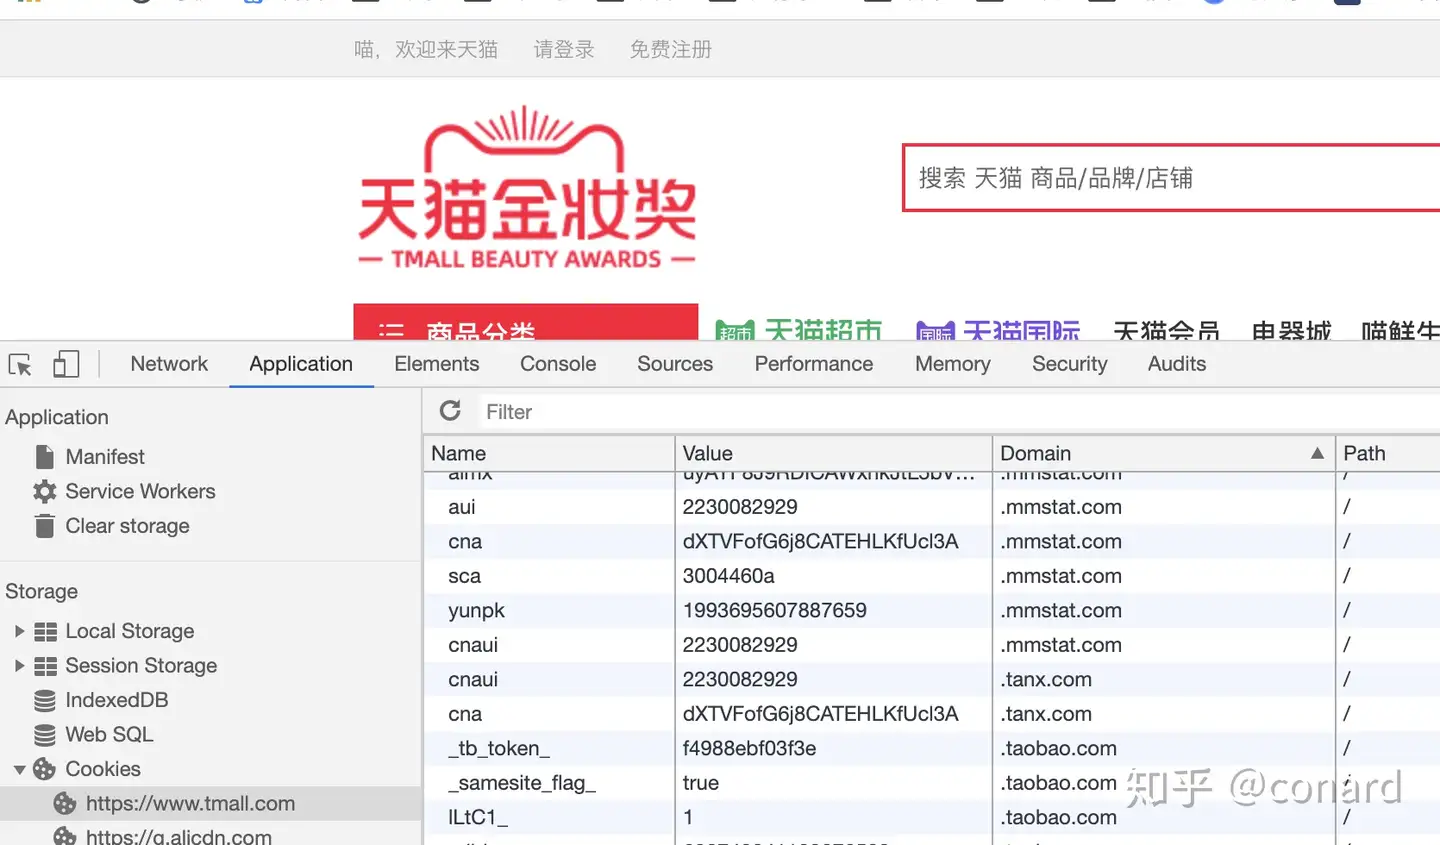
Task: Select the sca cookie row
Action: (932, 576)
